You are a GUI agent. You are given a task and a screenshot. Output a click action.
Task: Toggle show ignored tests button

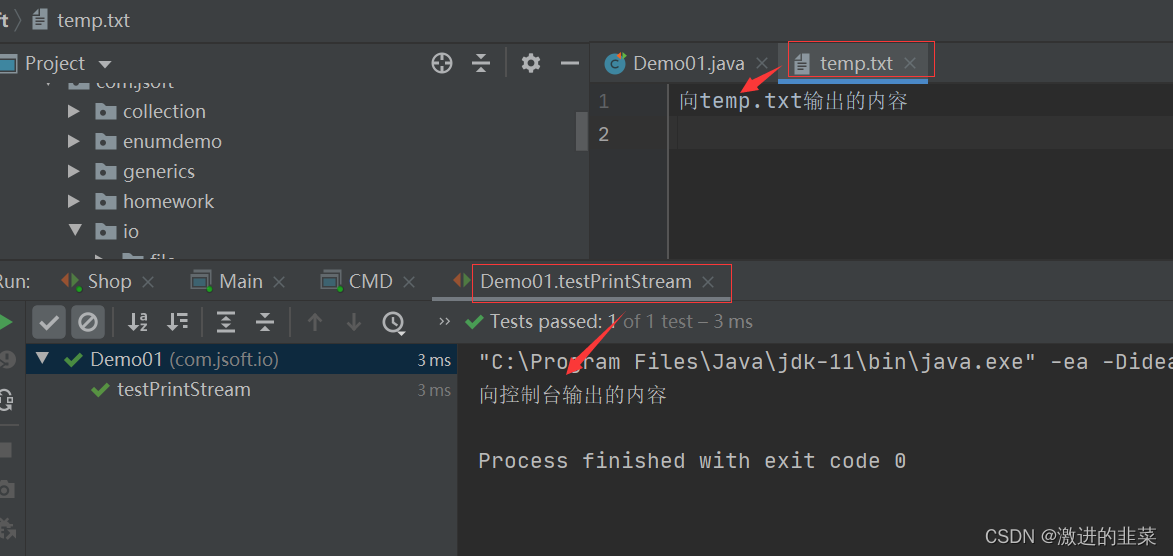coord(88,322)
